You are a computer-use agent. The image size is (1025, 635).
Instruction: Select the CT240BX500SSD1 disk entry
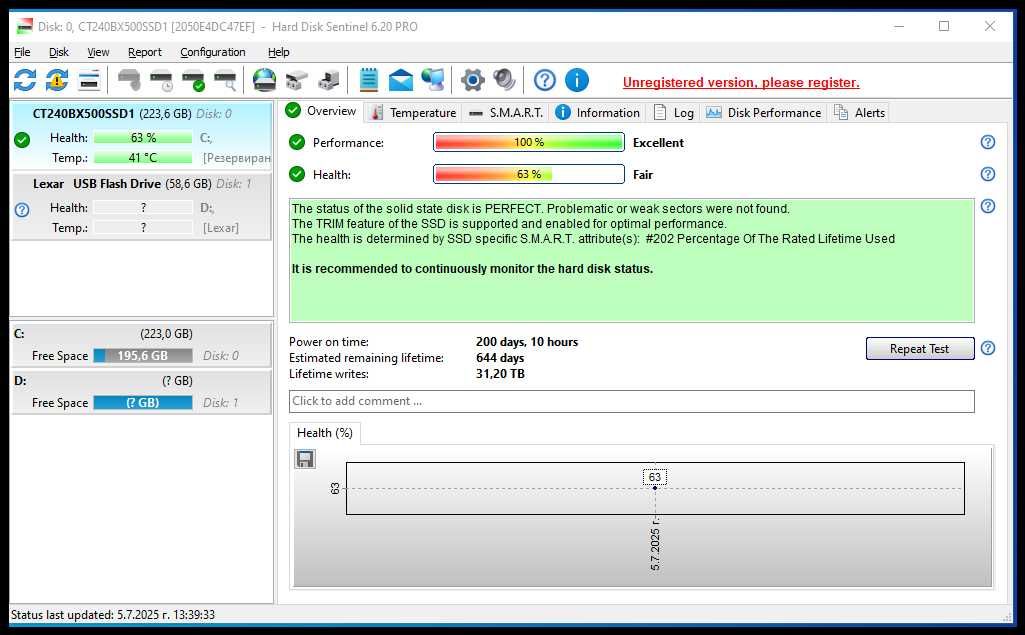tap(141, 135)
